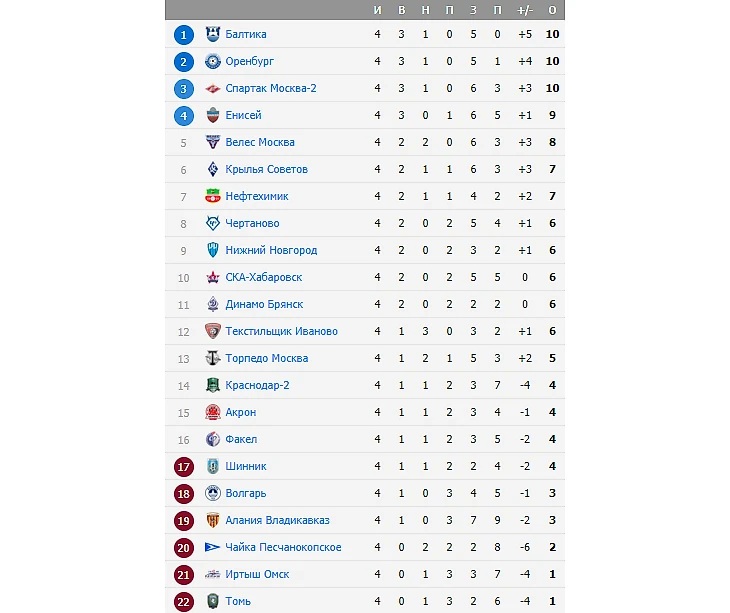Click the points column header О
Image resolution: width=730 pixels, height=613 pixels.
tap(552, 10)
